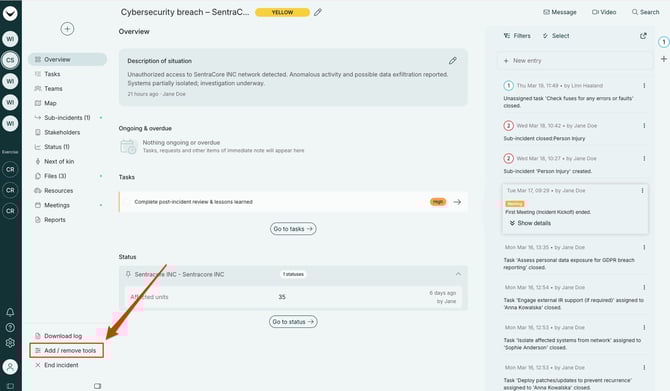Open Sub-incidents (1) in the sidebar
Viewport: 670px width, 391px height.
68,118
